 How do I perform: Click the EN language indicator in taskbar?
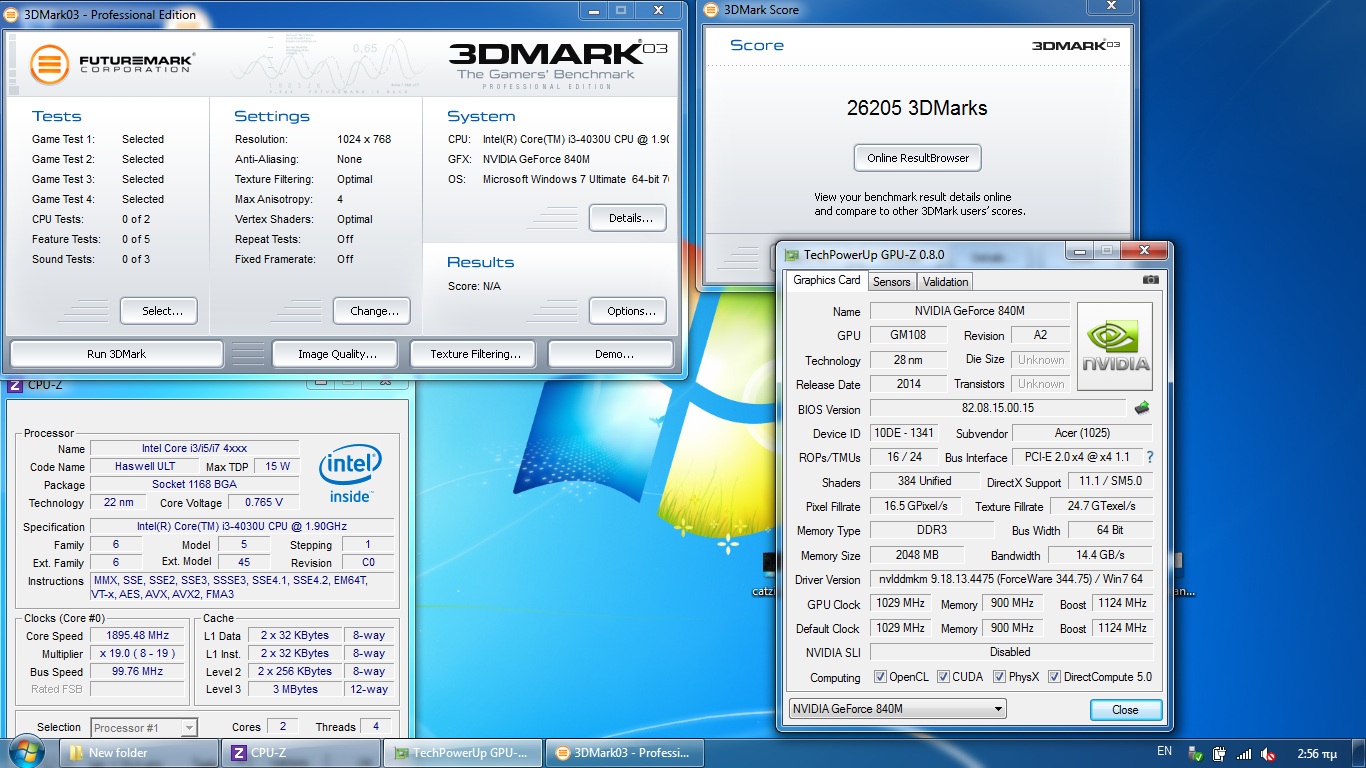coord(1164,751)
